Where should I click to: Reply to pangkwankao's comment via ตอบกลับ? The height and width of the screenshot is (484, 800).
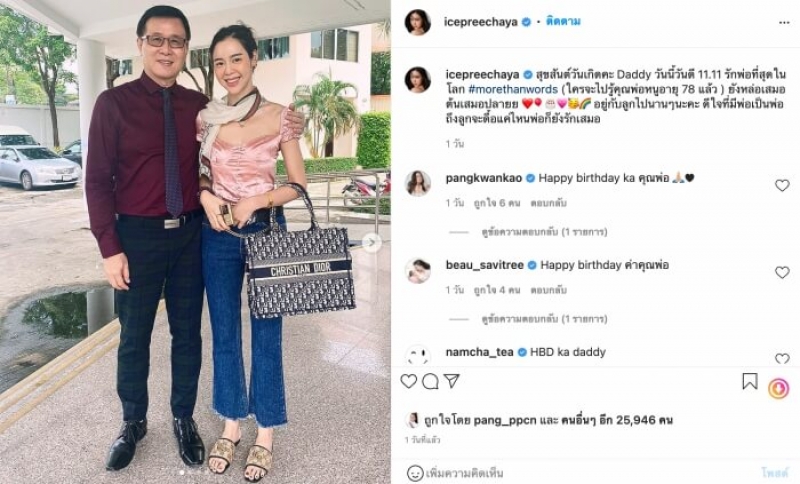point(548,203)
